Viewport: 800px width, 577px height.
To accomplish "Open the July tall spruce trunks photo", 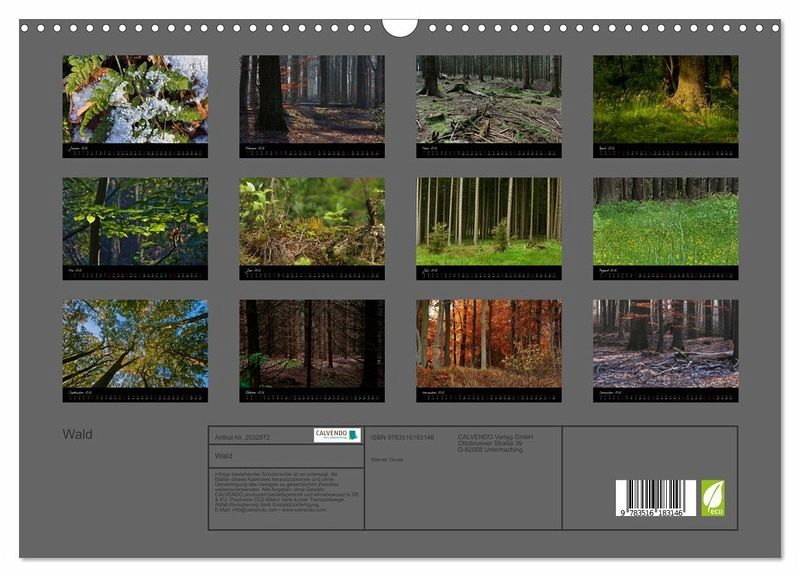I will point(488,222).
